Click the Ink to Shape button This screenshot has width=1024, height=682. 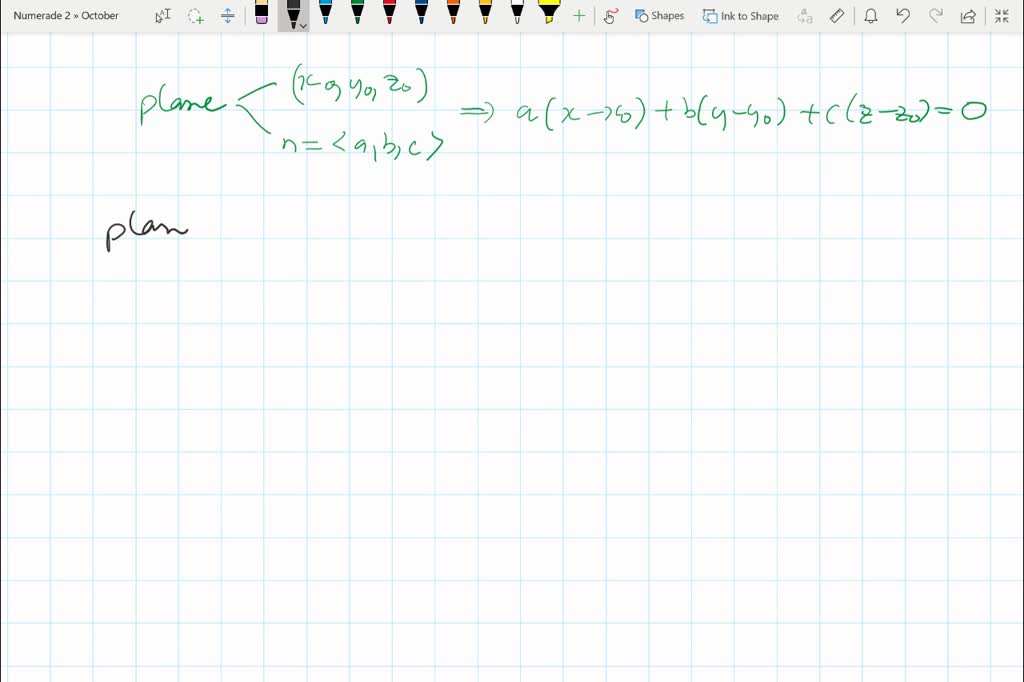point(740,16)
